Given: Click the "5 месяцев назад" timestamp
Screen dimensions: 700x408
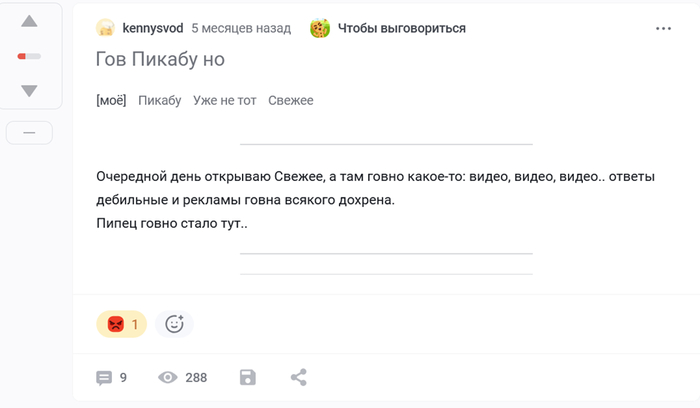Looking at the screenshot, I should click(x=241, y=28).
